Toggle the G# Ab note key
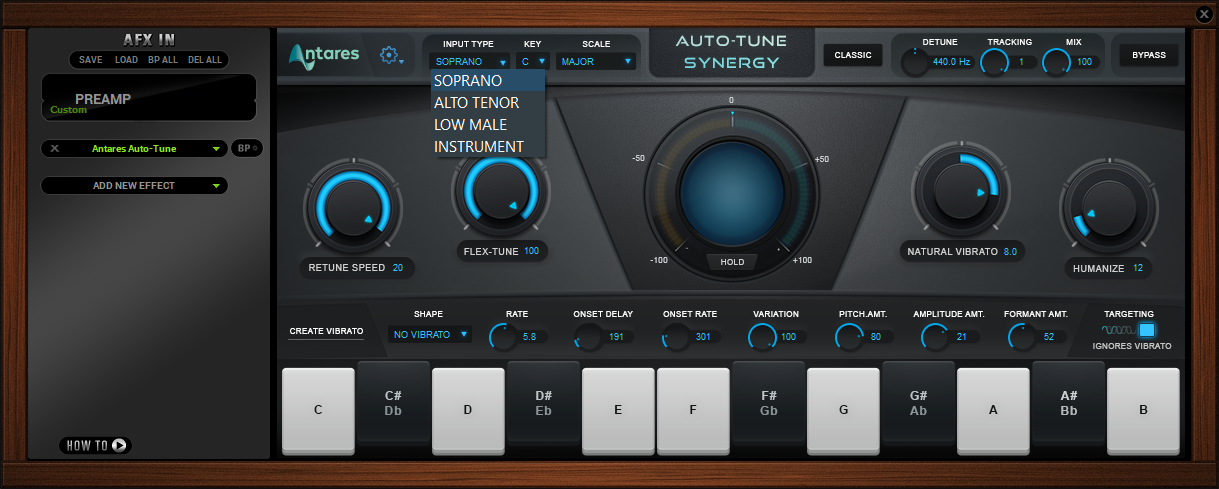The width and height of the screenshot is (1219, 489). click(918, 402)
